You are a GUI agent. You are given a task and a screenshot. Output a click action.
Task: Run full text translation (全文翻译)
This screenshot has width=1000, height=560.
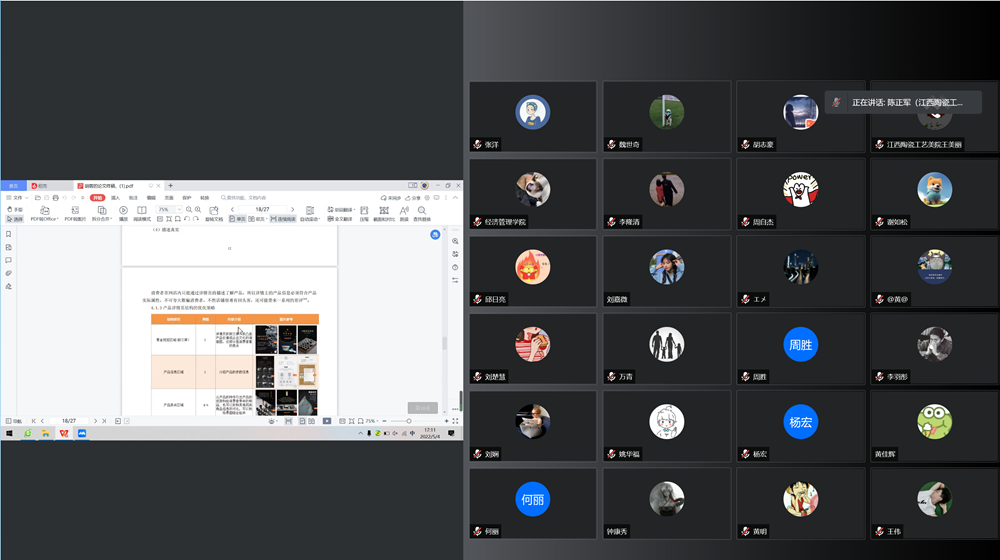pyautogui.click(x=339, y=219)
